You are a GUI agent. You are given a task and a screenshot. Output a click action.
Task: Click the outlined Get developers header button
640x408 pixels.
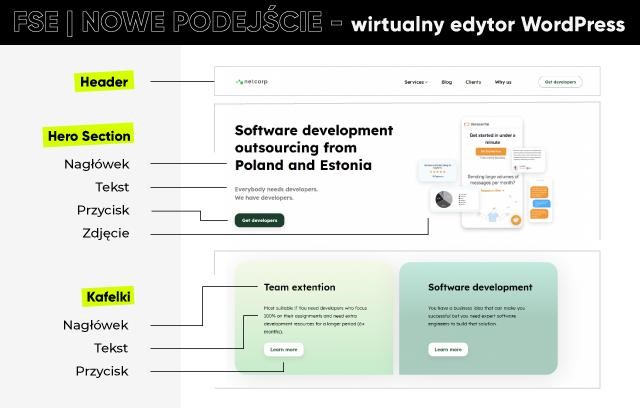click(560, 82)
